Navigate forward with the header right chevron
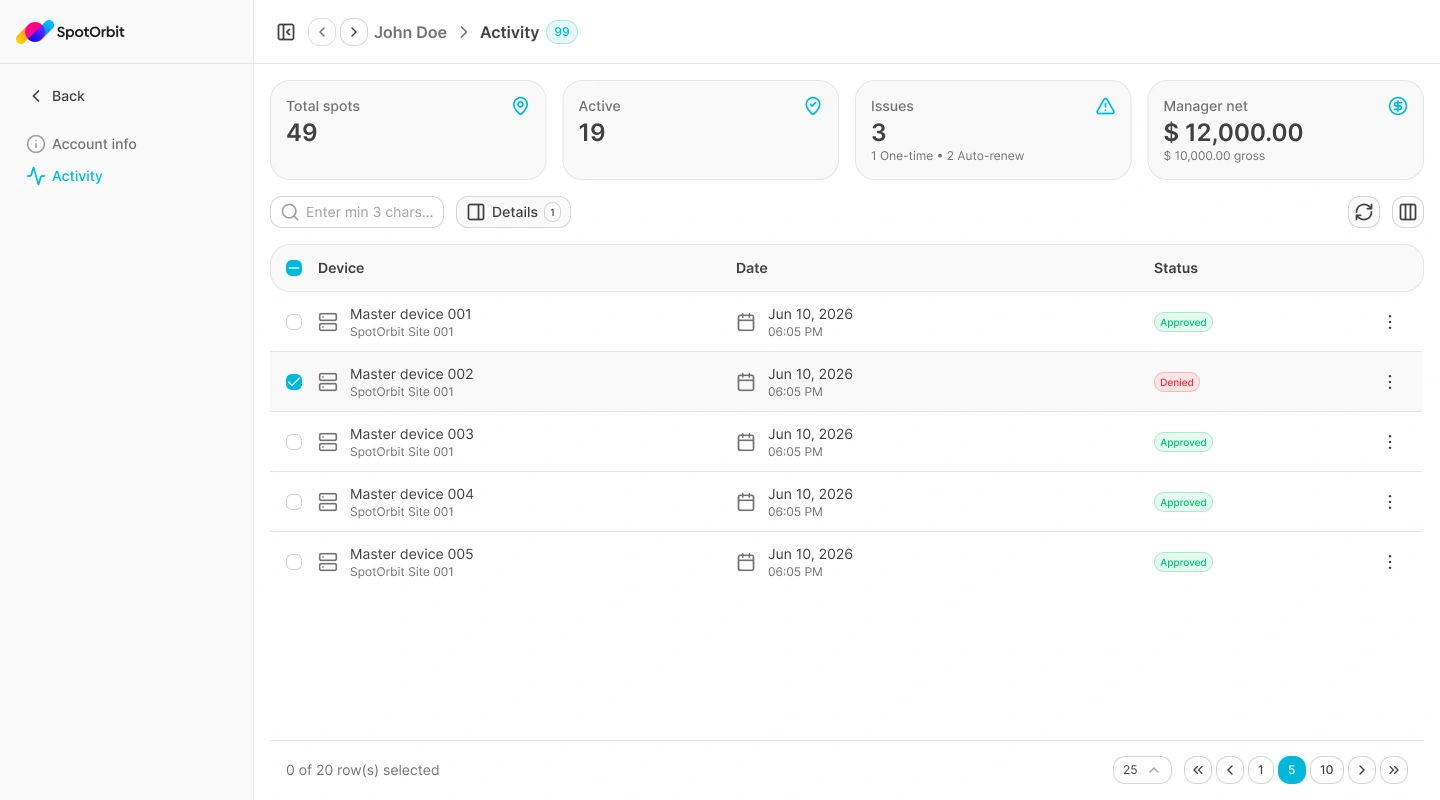The width and height of the screenshot is (1440, 800). 354,32
